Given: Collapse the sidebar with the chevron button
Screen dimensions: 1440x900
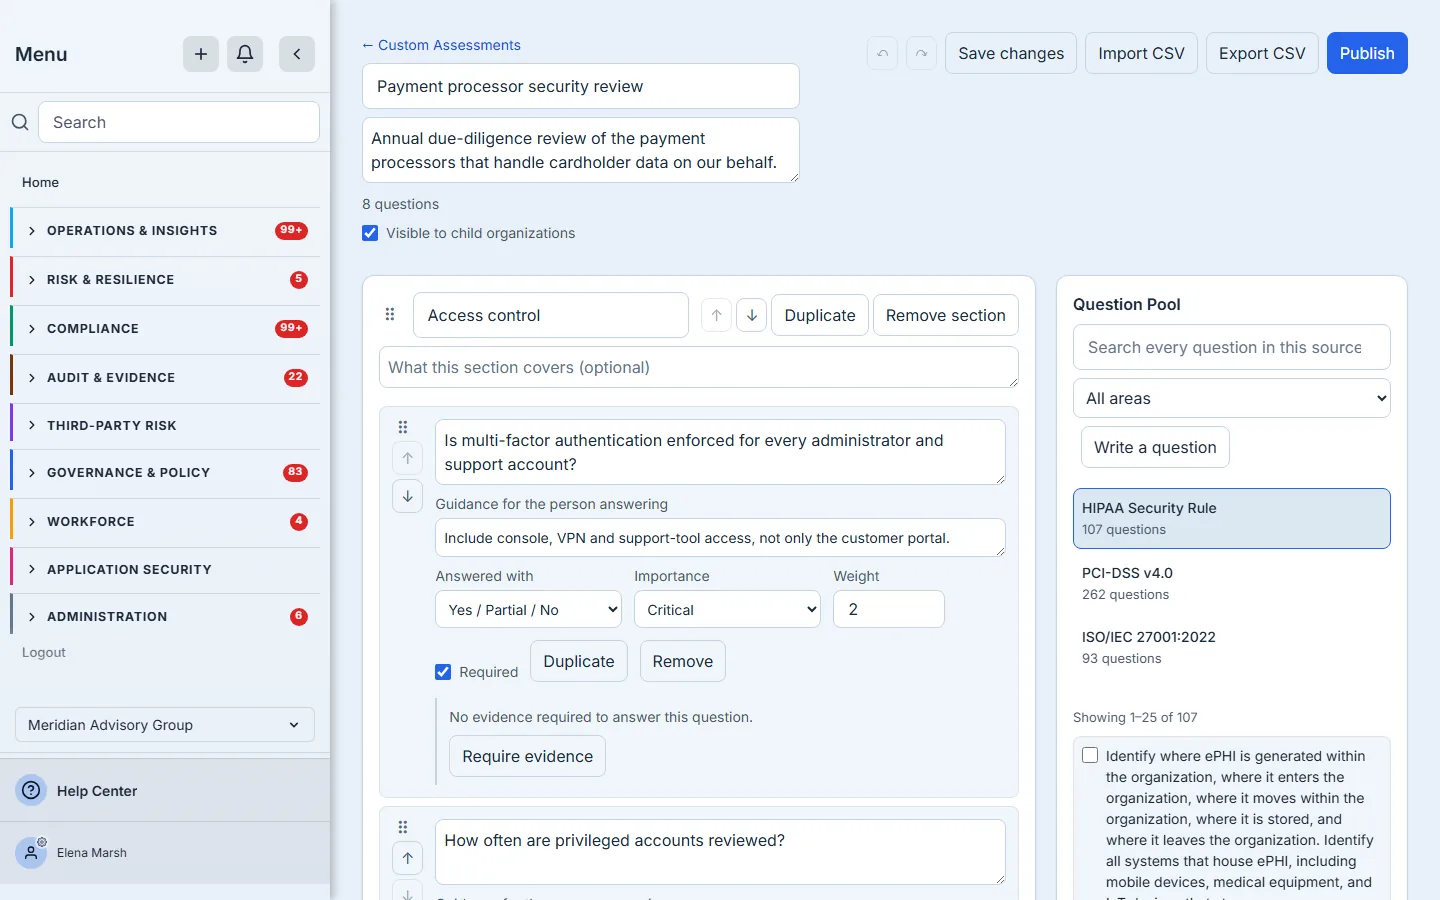Looking at the screenshot, I should [x=297, y=54].
